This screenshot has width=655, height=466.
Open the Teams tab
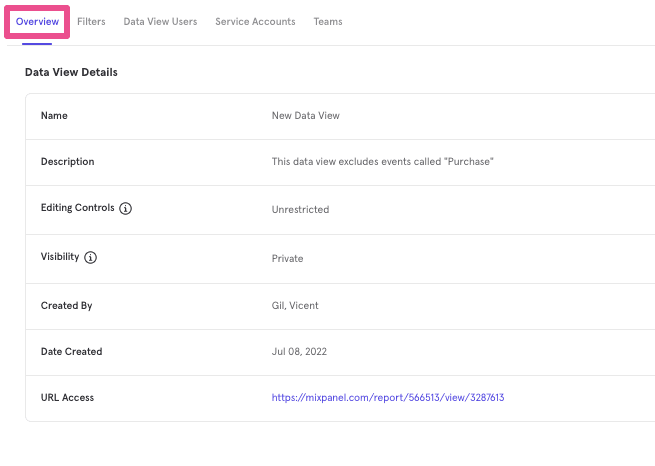pyautogui.click(x=327, y=22)
